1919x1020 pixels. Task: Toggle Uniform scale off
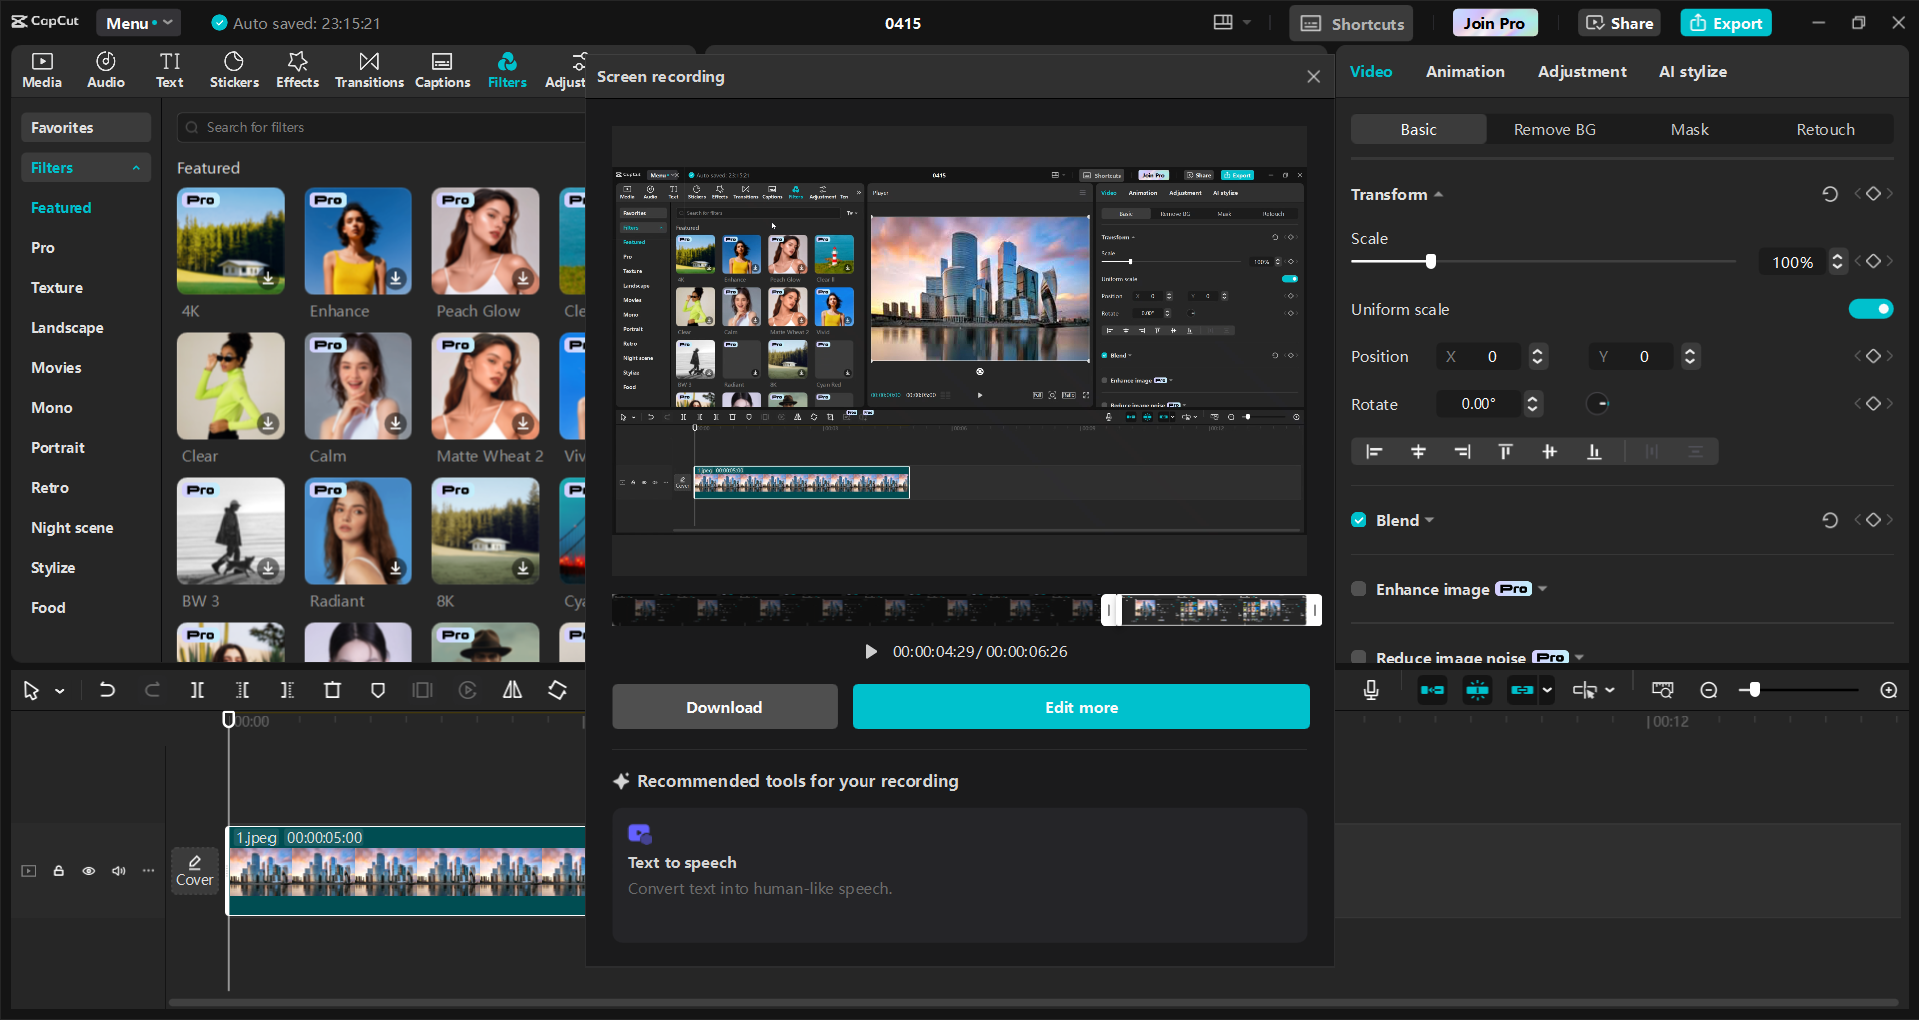pos(1871,309)
